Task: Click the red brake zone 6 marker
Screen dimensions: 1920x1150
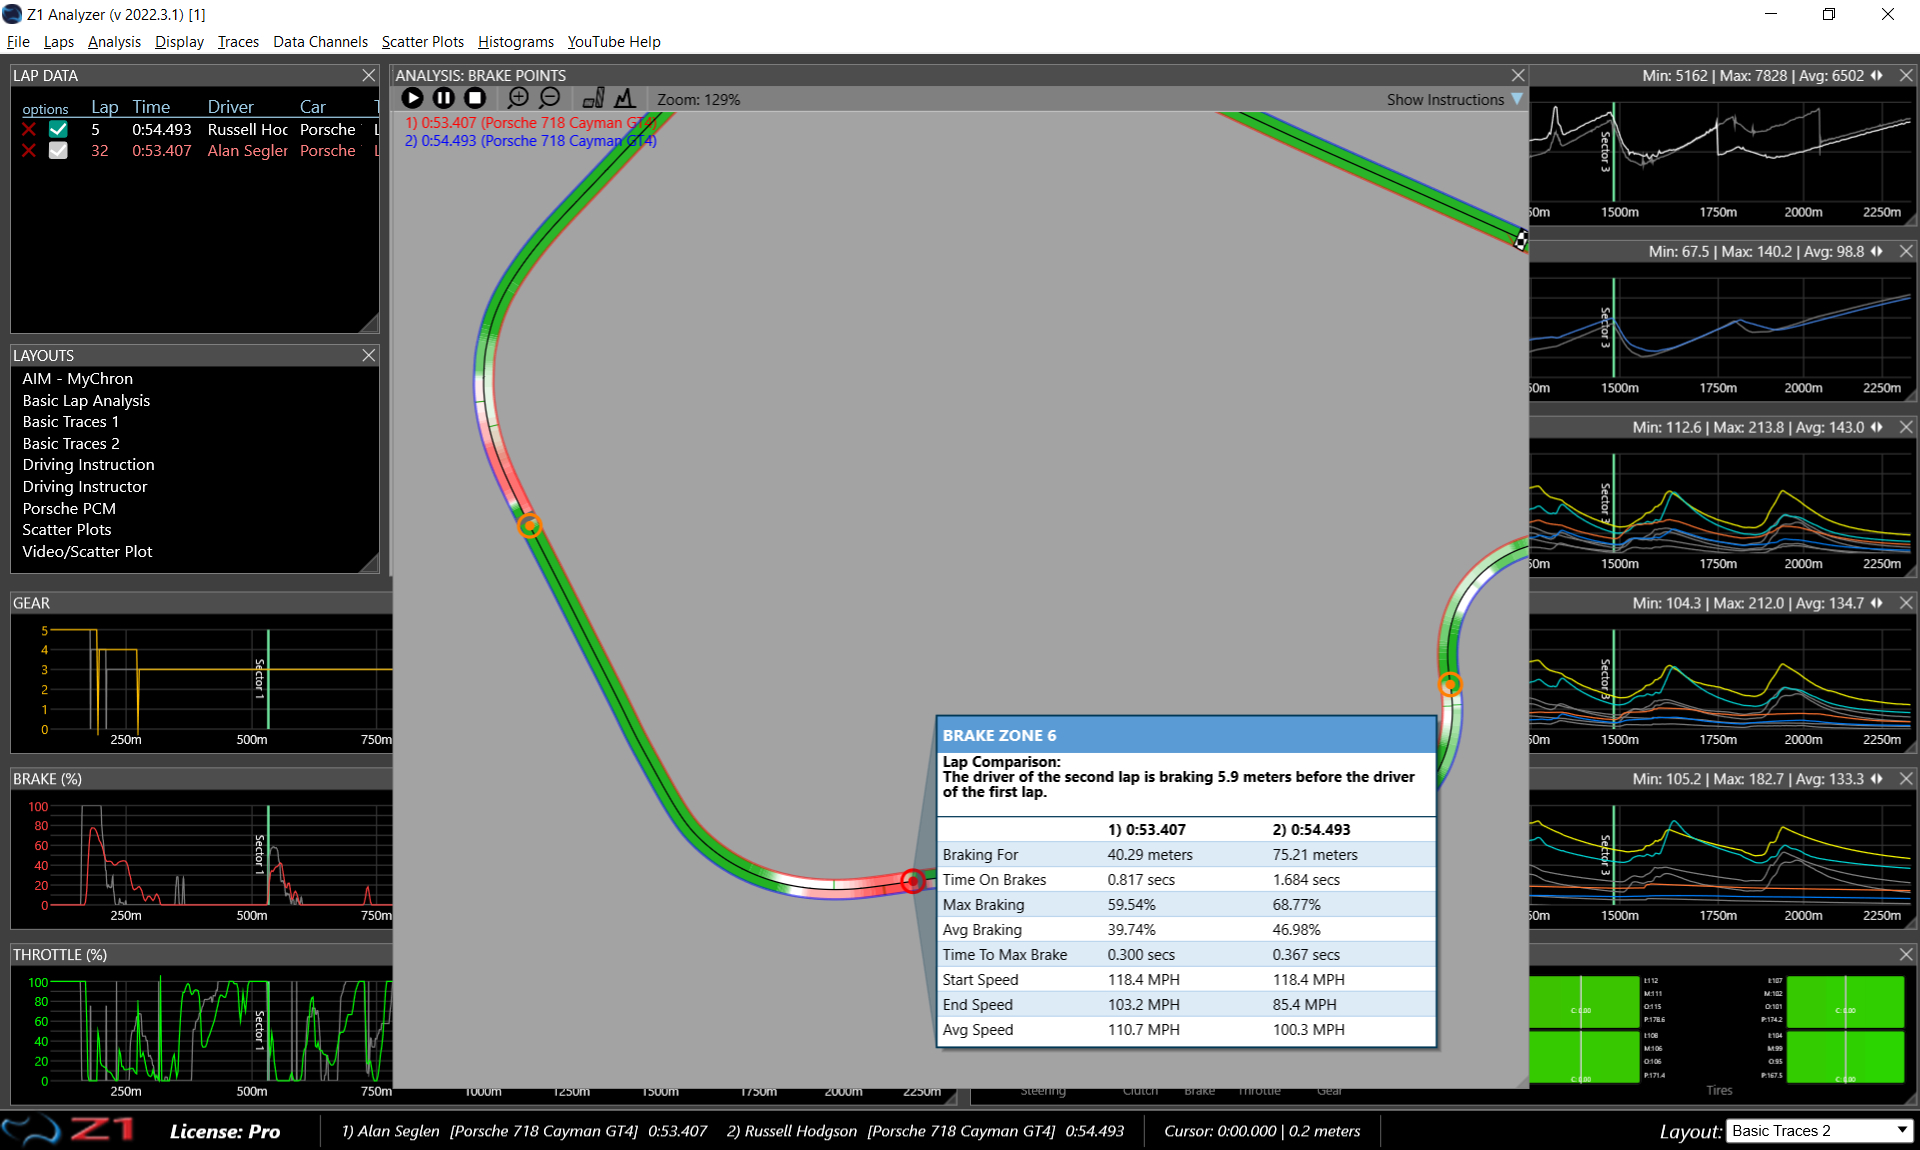Action: [x=912, y=881]
